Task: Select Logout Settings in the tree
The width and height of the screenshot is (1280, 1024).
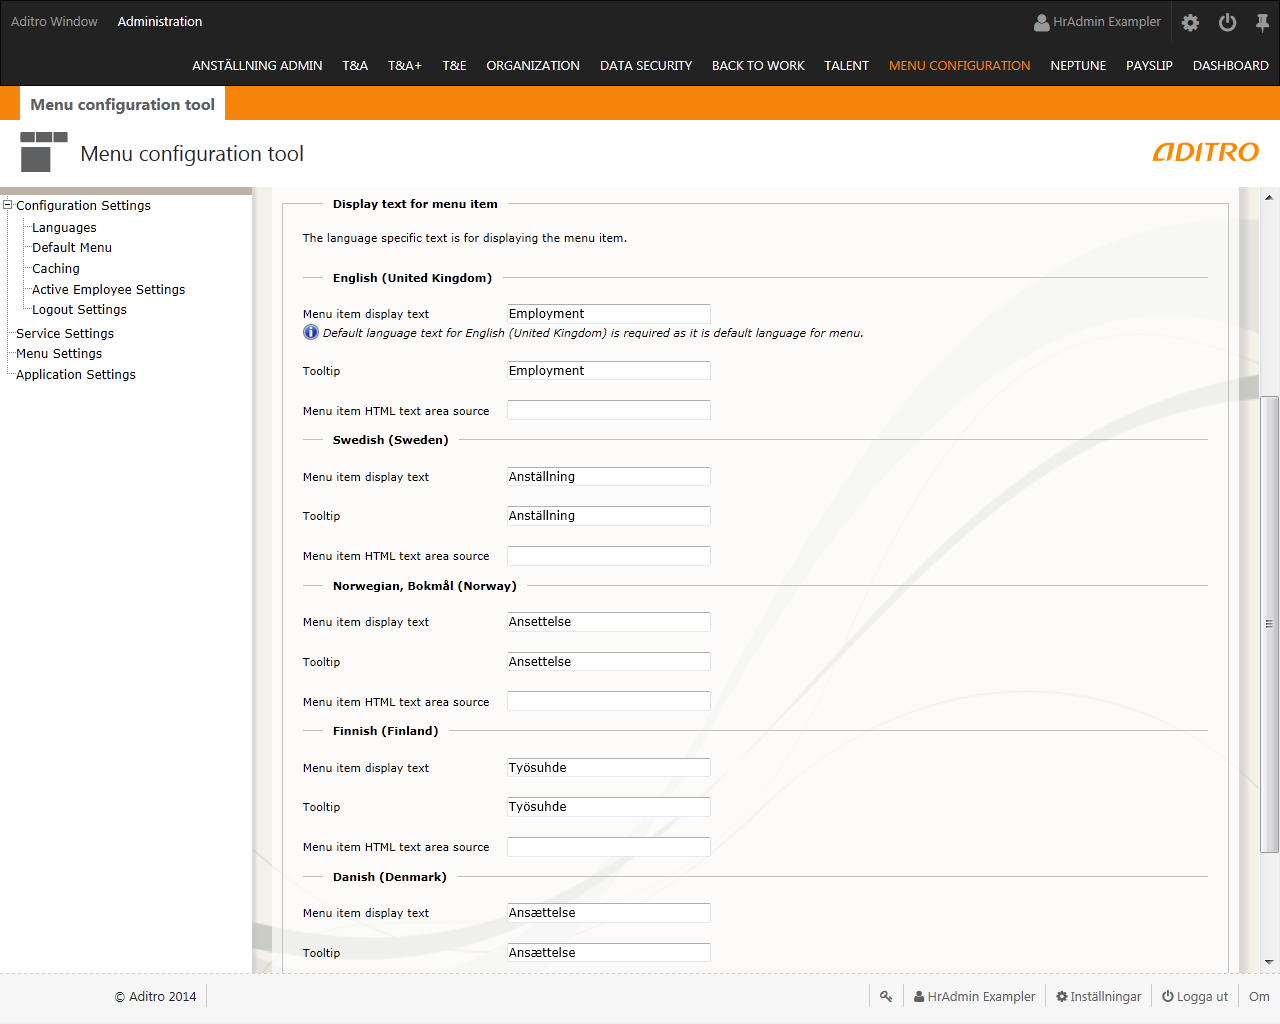Action: (x=79, y=310)
